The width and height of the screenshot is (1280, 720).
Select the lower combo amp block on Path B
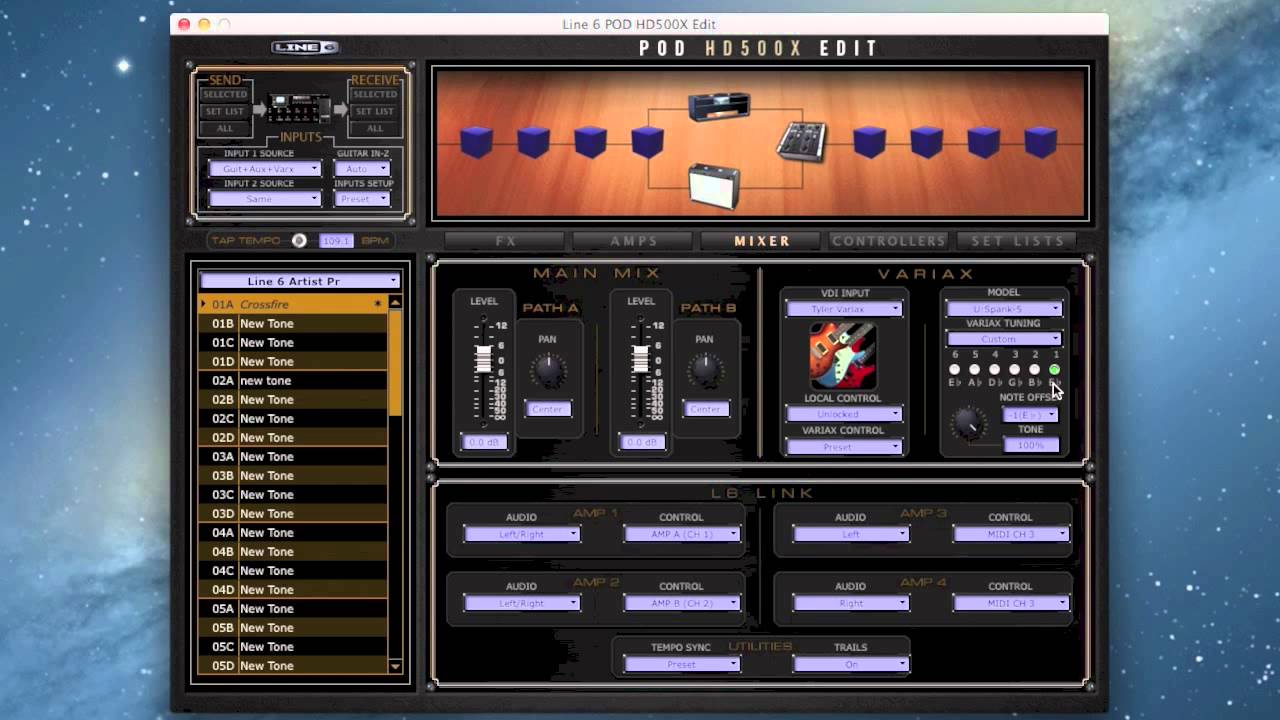(714, 186)
